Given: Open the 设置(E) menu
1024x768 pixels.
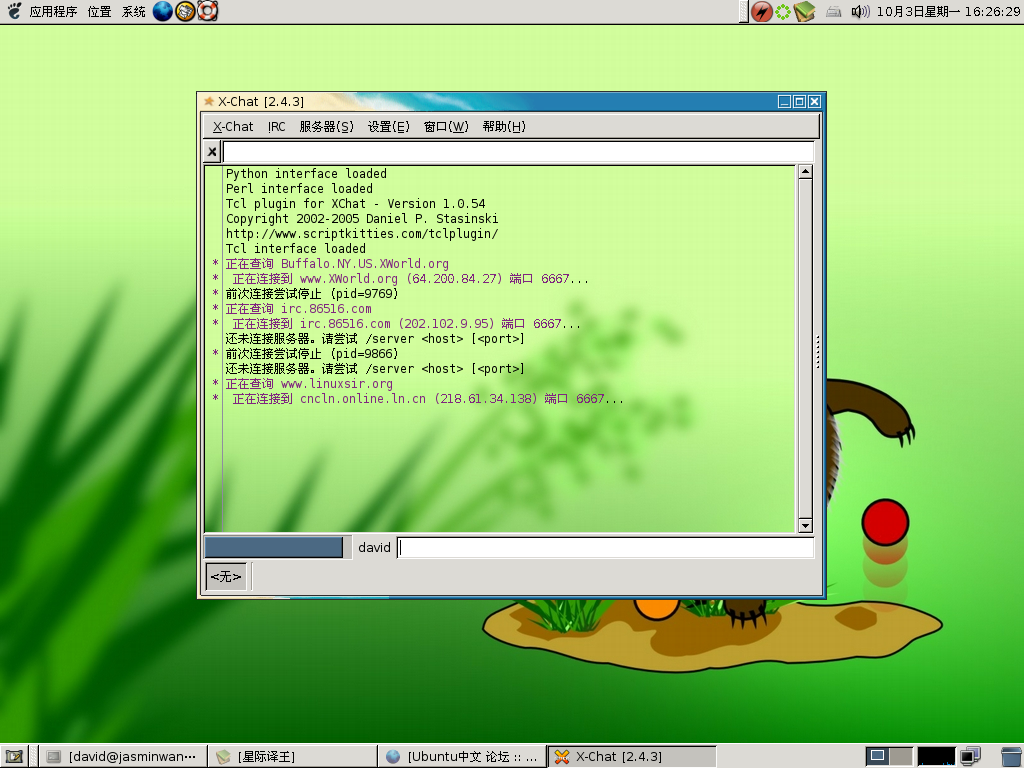Looking at the screenshot, I should [389, 127].
